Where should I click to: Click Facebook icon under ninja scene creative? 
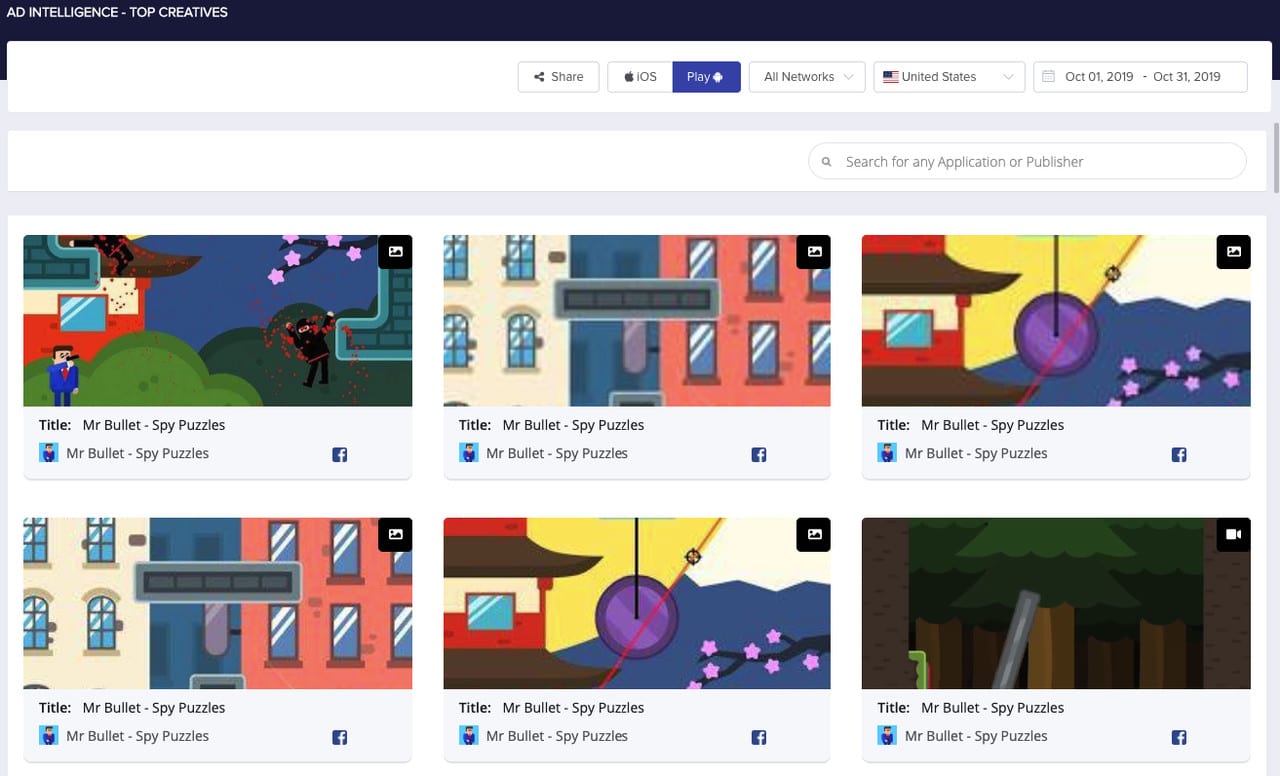point(340,455)
